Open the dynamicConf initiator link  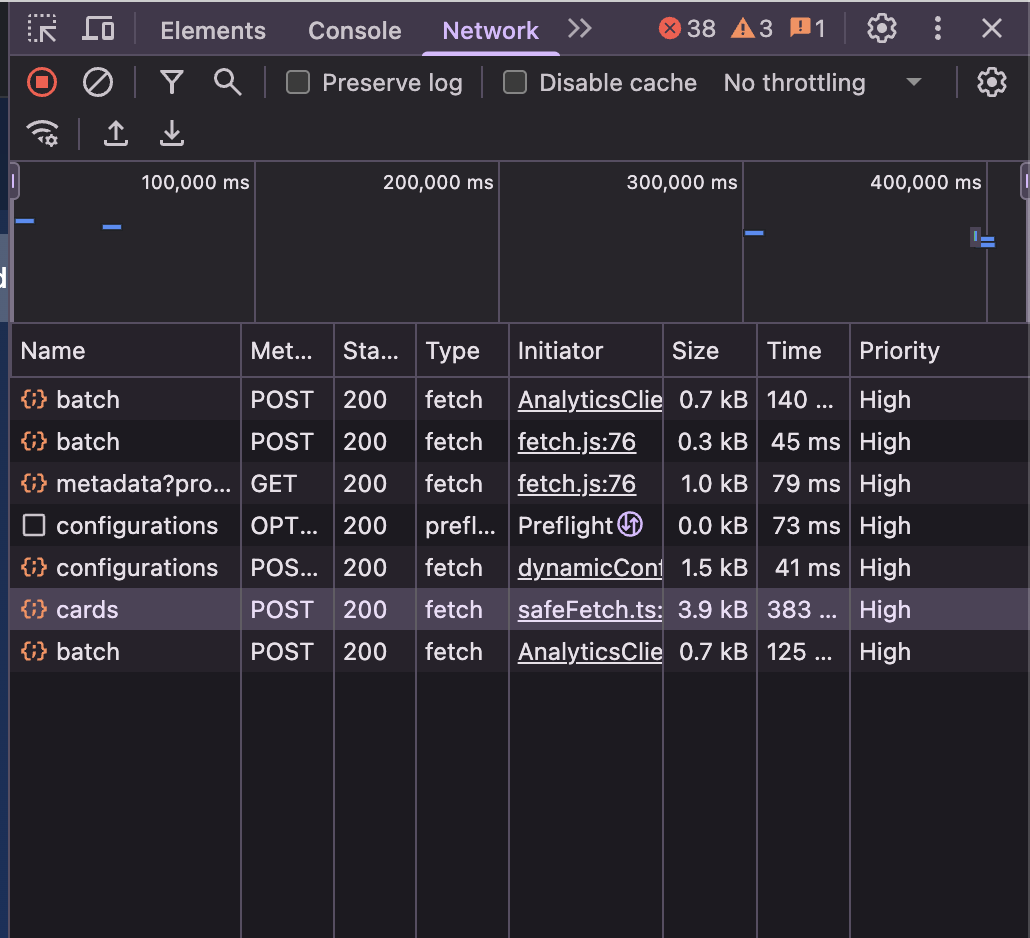(x=590, y=568)
